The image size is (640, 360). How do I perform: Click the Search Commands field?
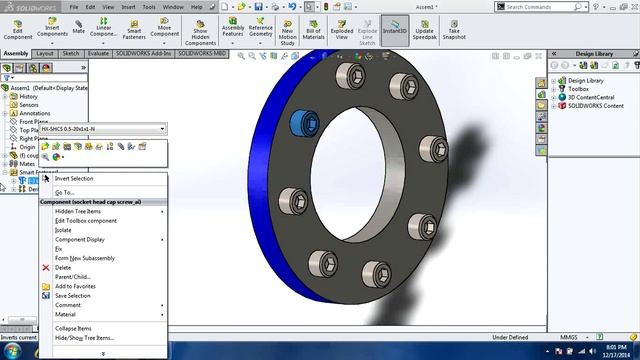click(x=540, y=7)
